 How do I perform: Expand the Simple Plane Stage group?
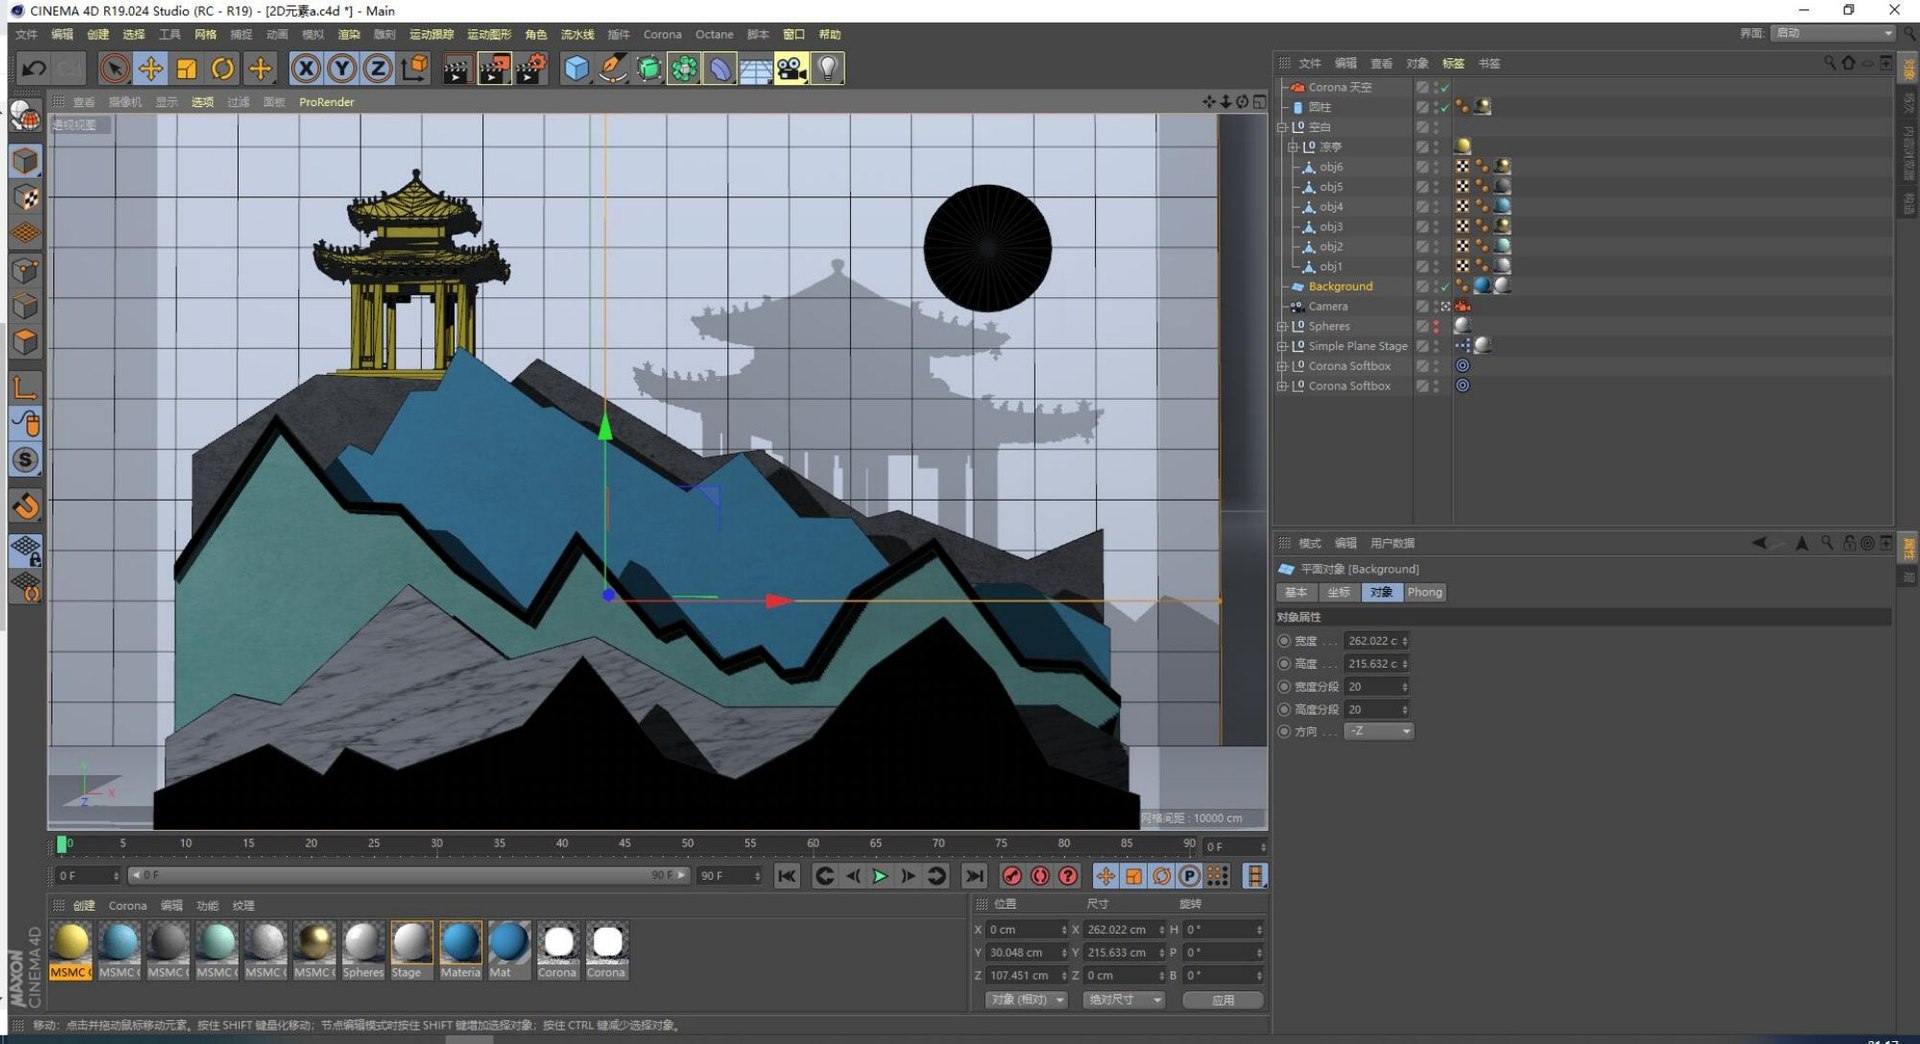tap(1282, 346)
